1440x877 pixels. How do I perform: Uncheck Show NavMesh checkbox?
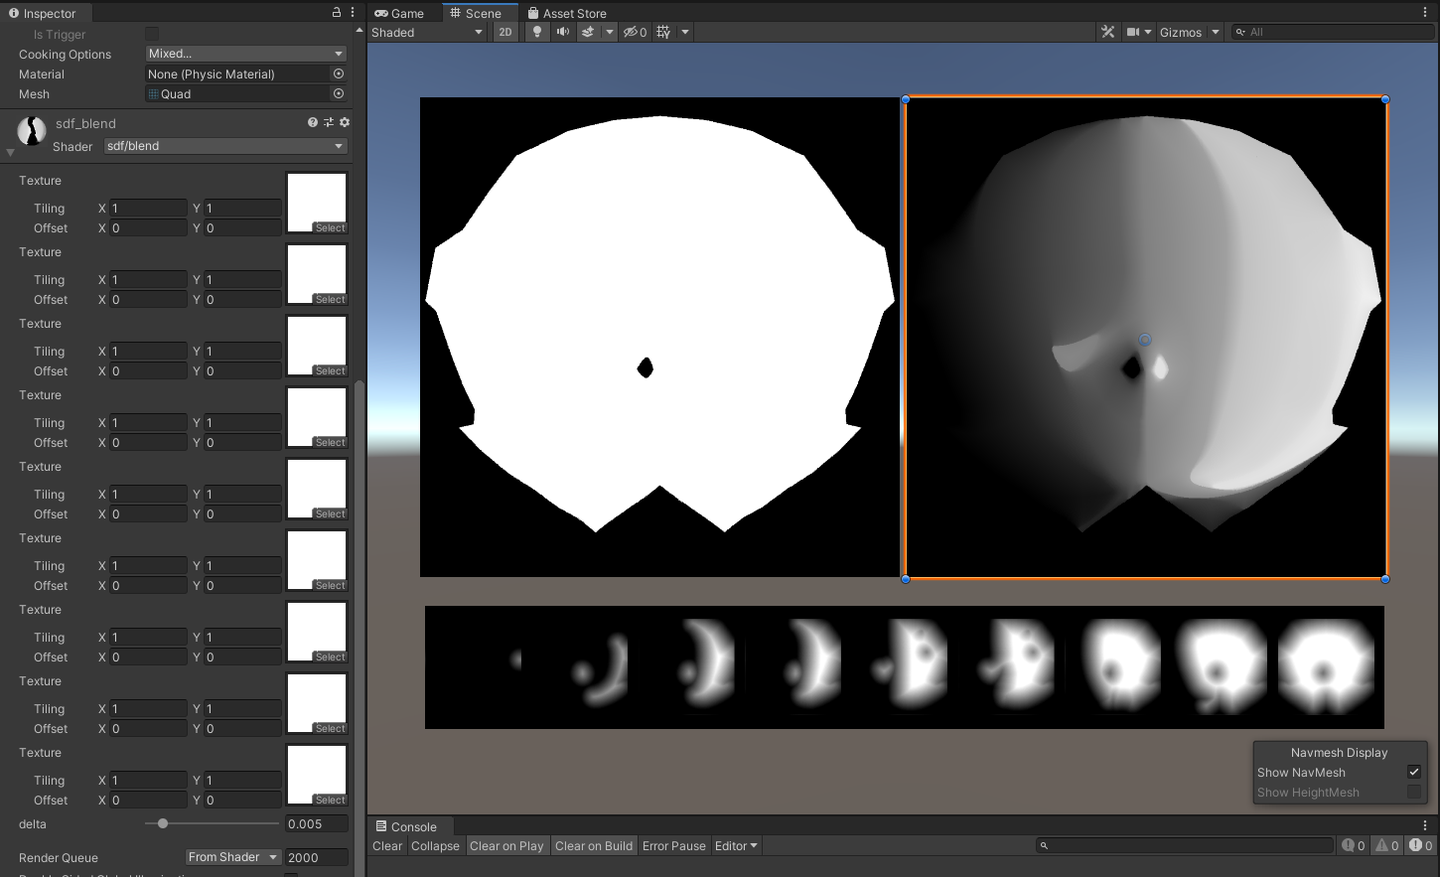click(x=1414, y=772)
